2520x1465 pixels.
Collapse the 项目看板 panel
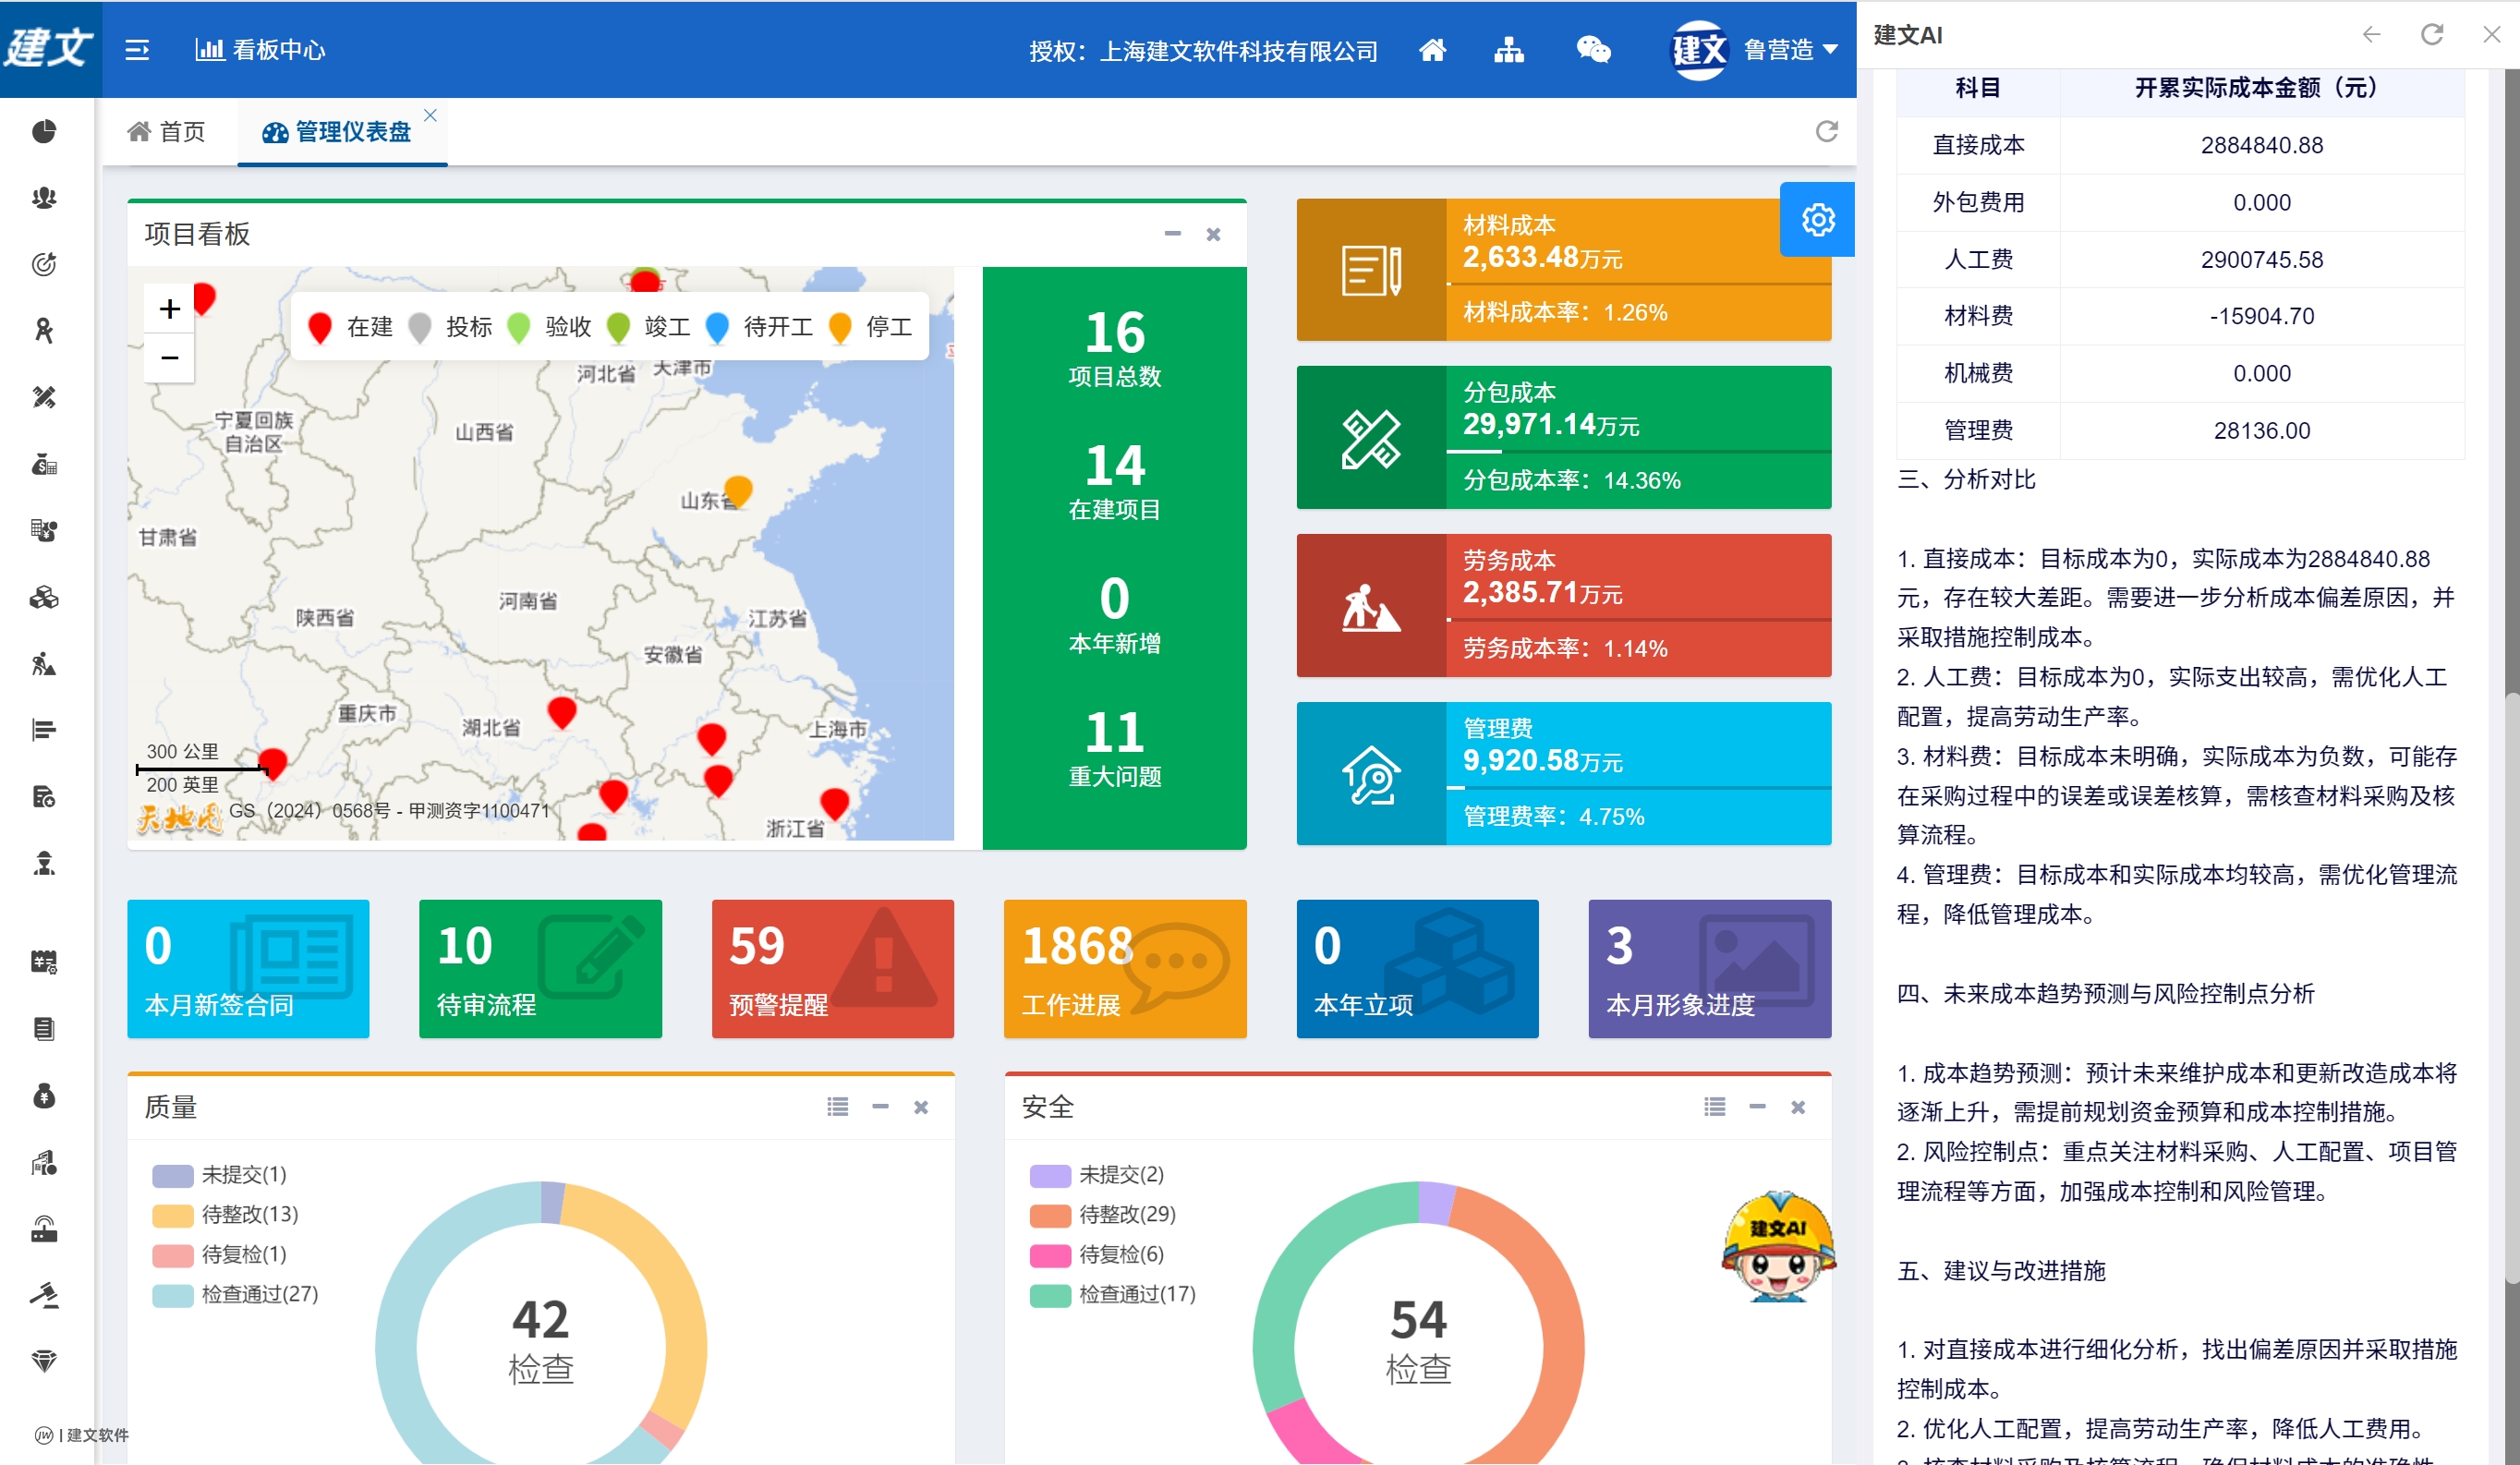point(1173,233)
